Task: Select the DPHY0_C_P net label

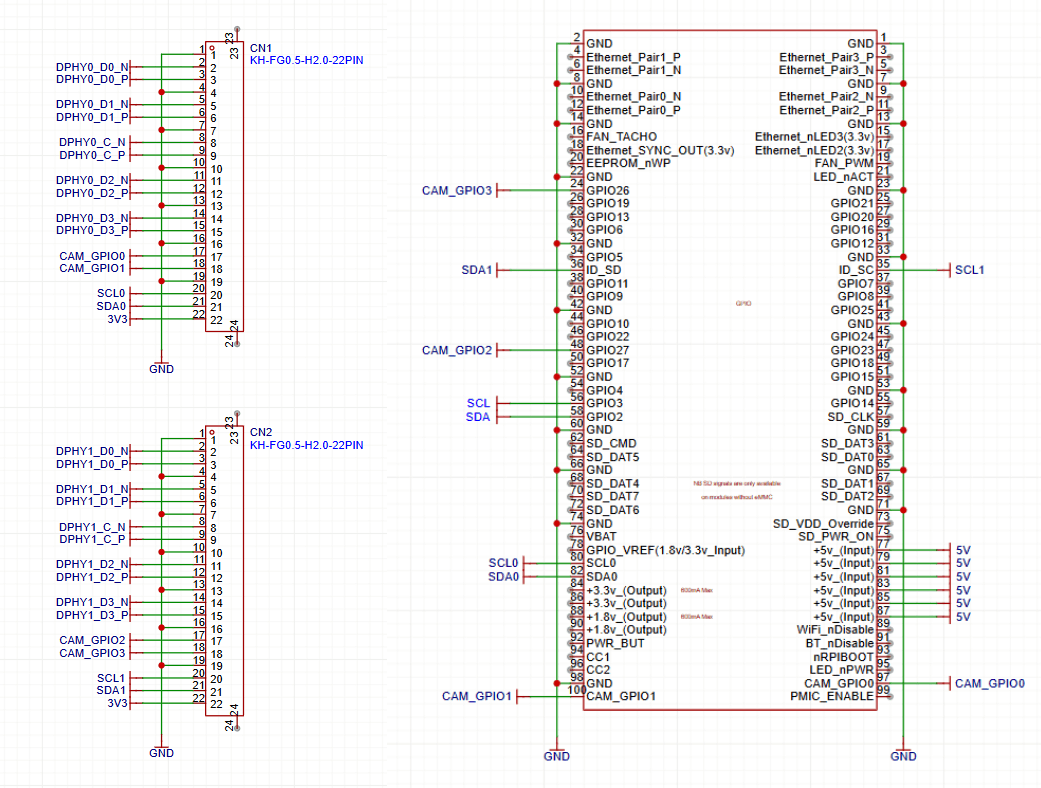Action: coord(92,155)
